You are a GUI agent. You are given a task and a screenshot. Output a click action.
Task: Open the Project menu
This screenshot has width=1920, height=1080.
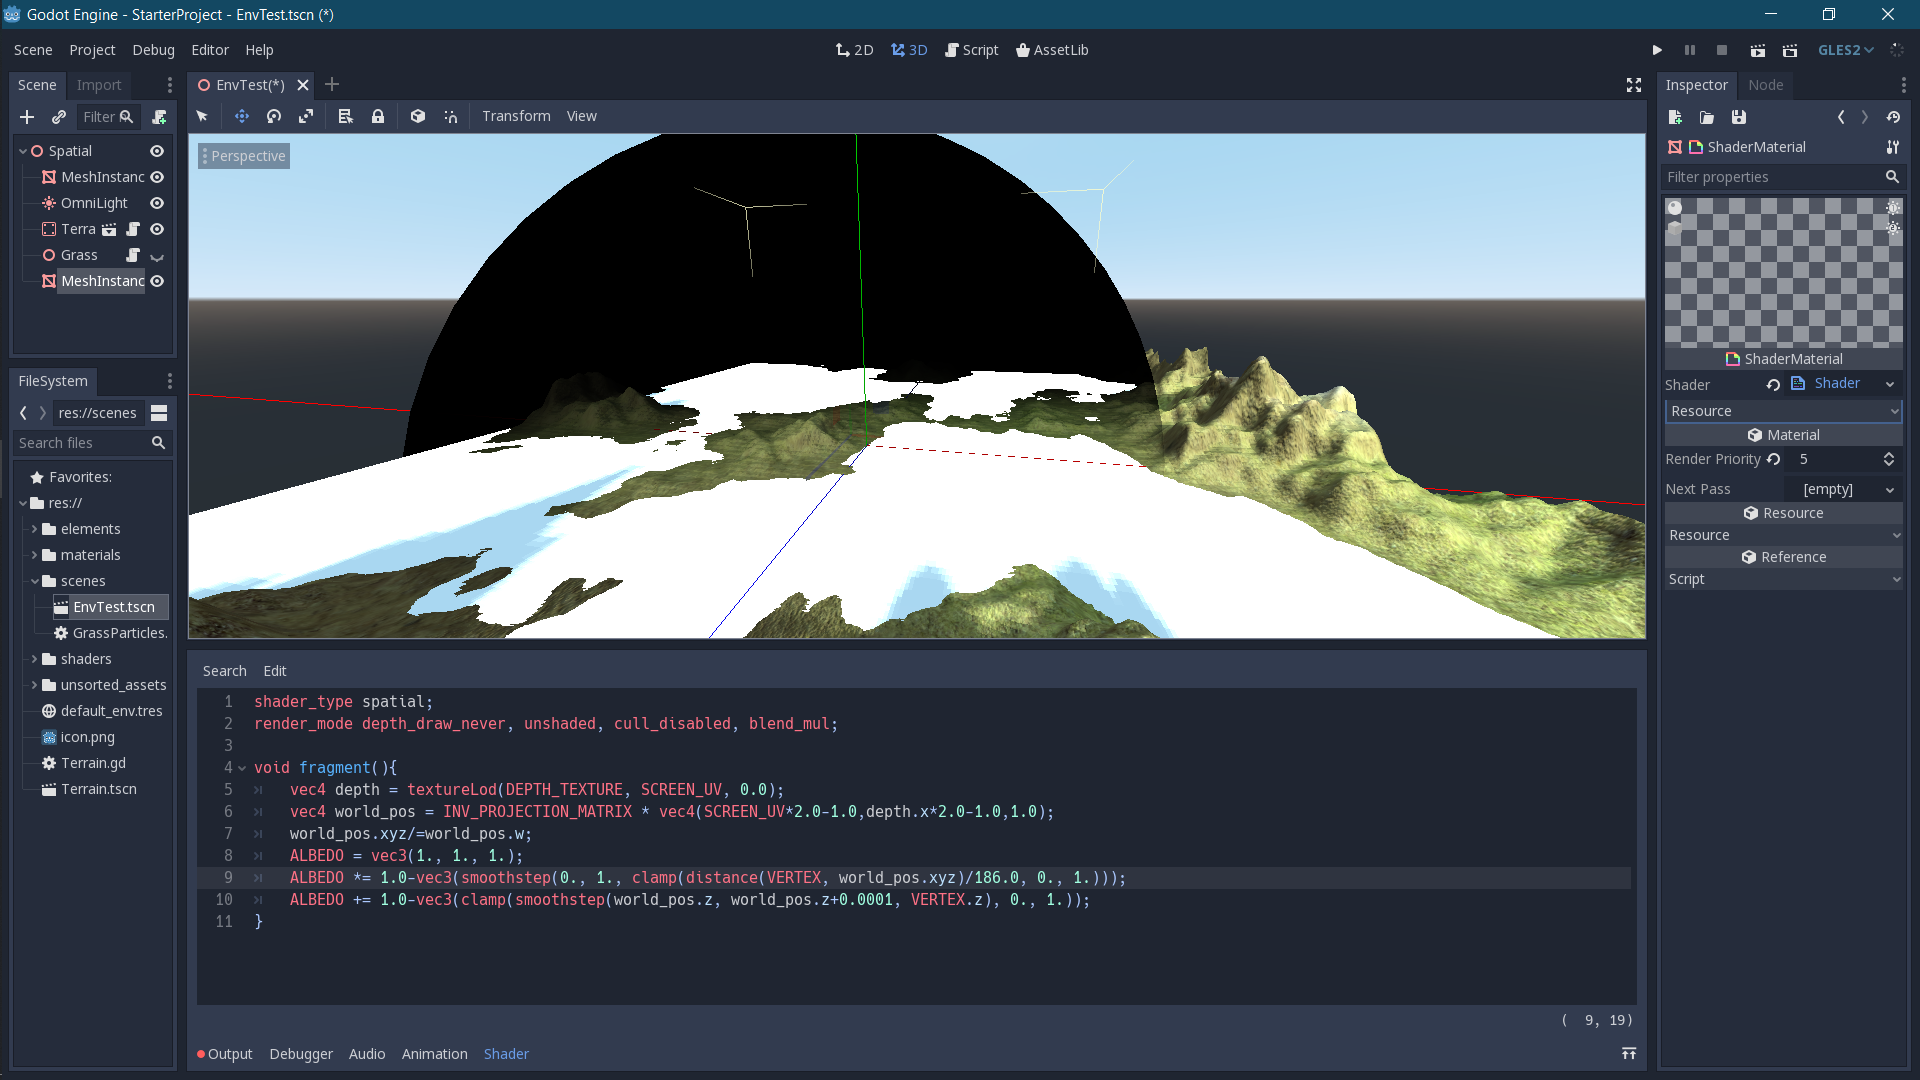point(92,50)
